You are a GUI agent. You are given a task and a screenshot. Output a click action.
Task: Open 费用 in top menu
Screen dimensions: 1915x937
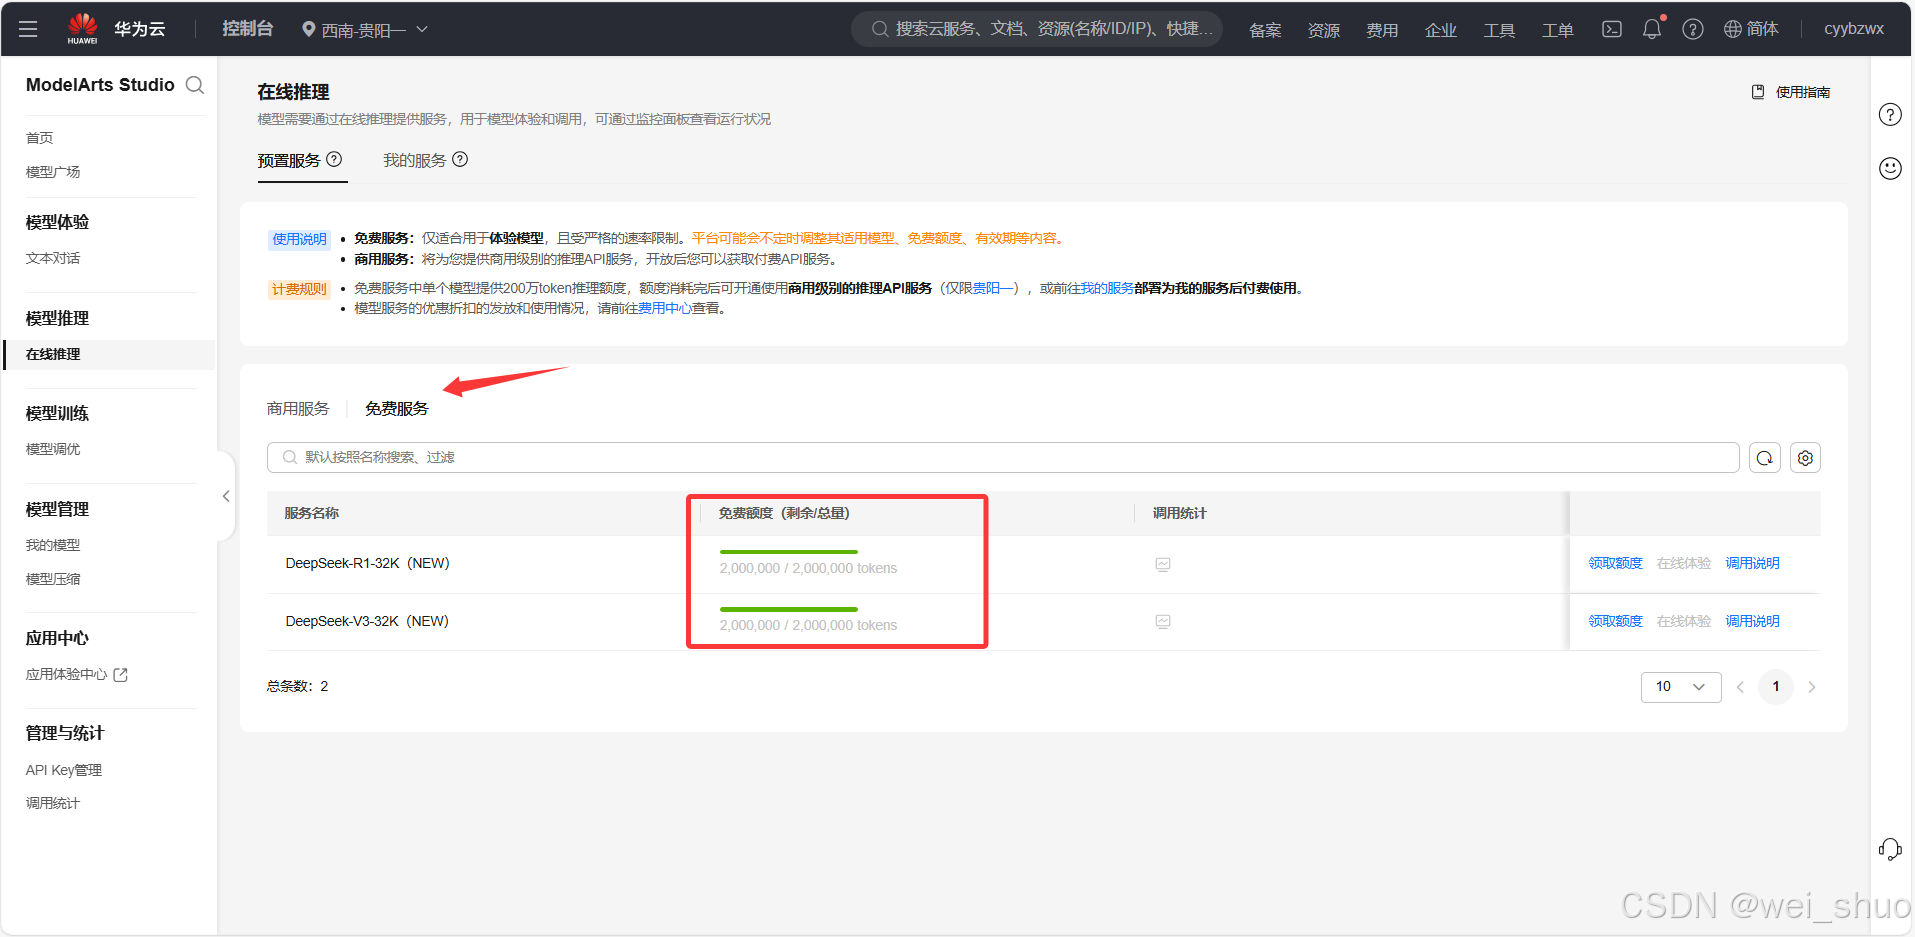pos(1382,30)
